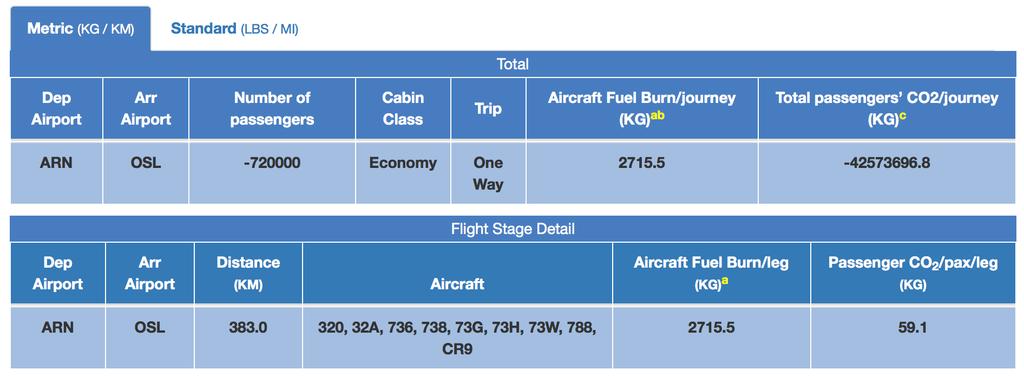Click the One Way trip cell

click(488, 172)
